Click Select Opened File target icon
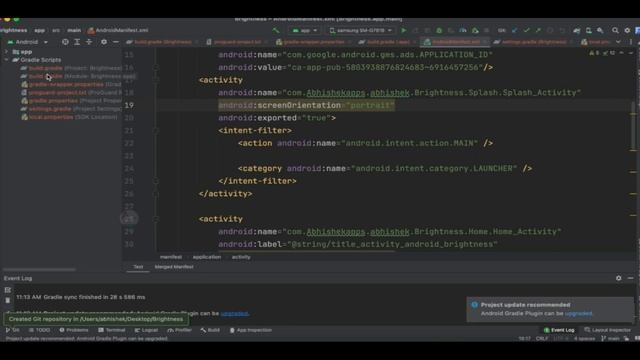Viewport: 640px width, 360px height. (65, 42)
